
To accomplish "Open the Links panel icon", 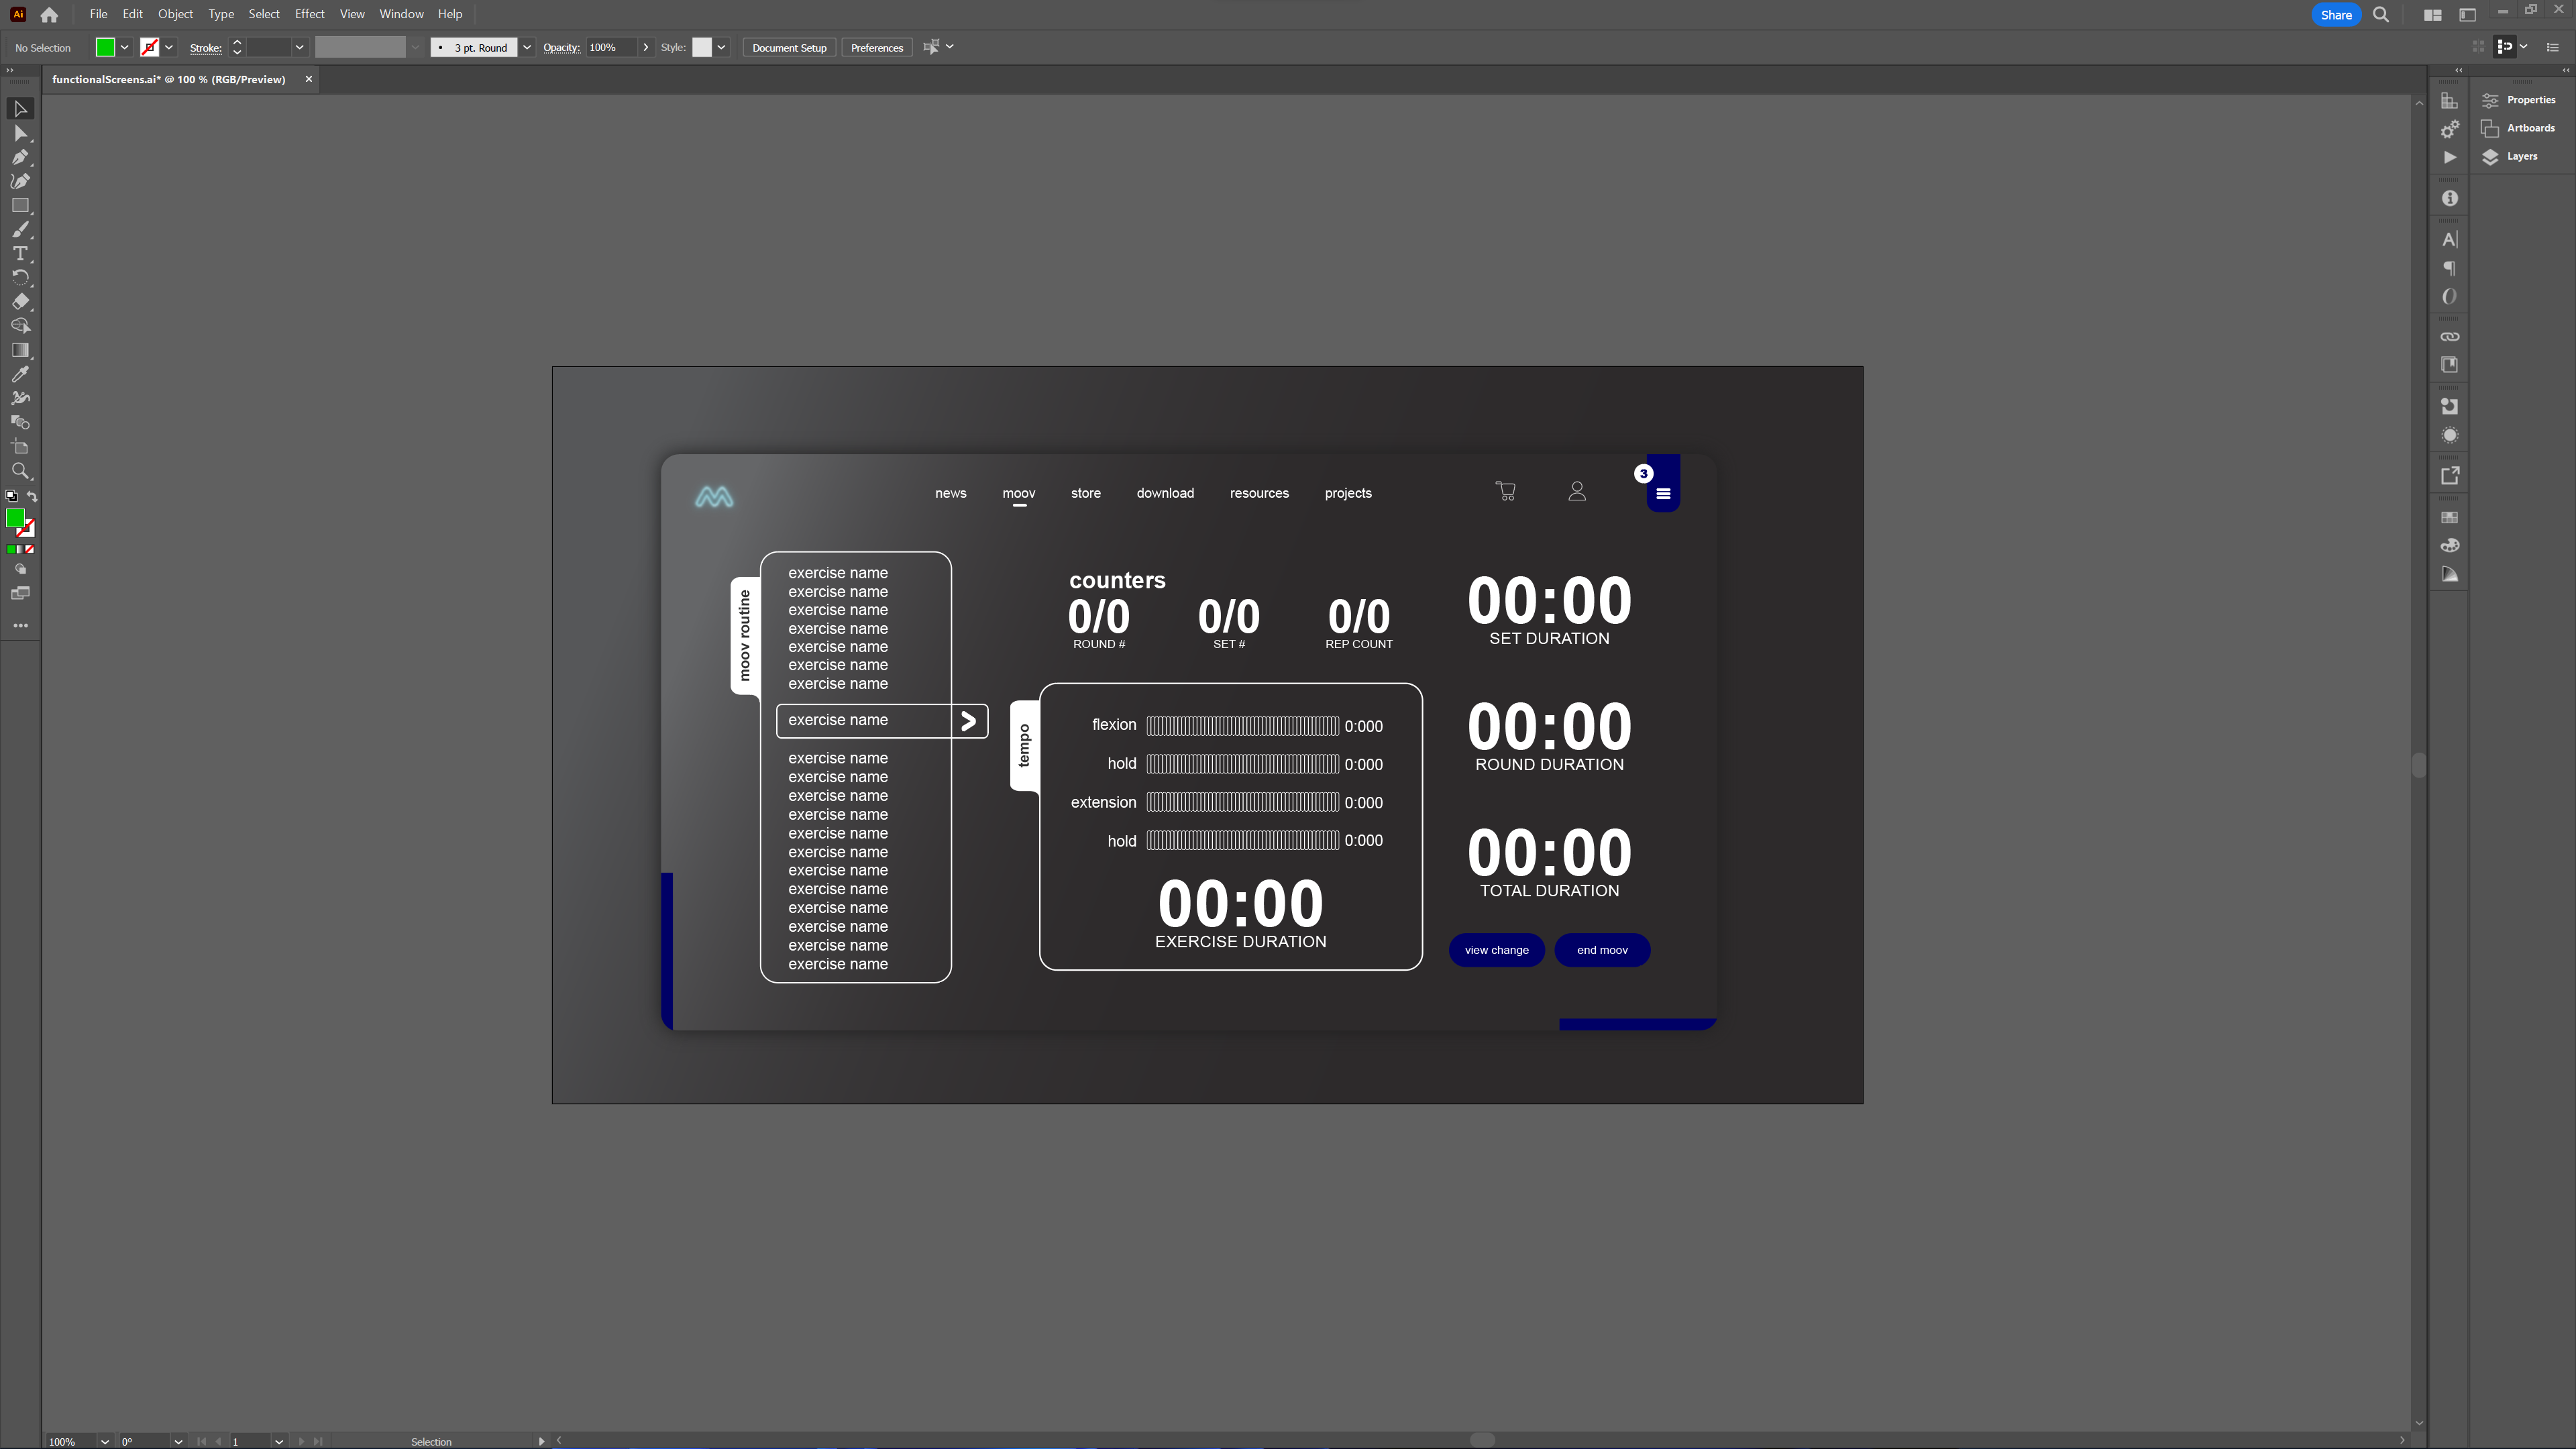I will (x=2449, y=336).
